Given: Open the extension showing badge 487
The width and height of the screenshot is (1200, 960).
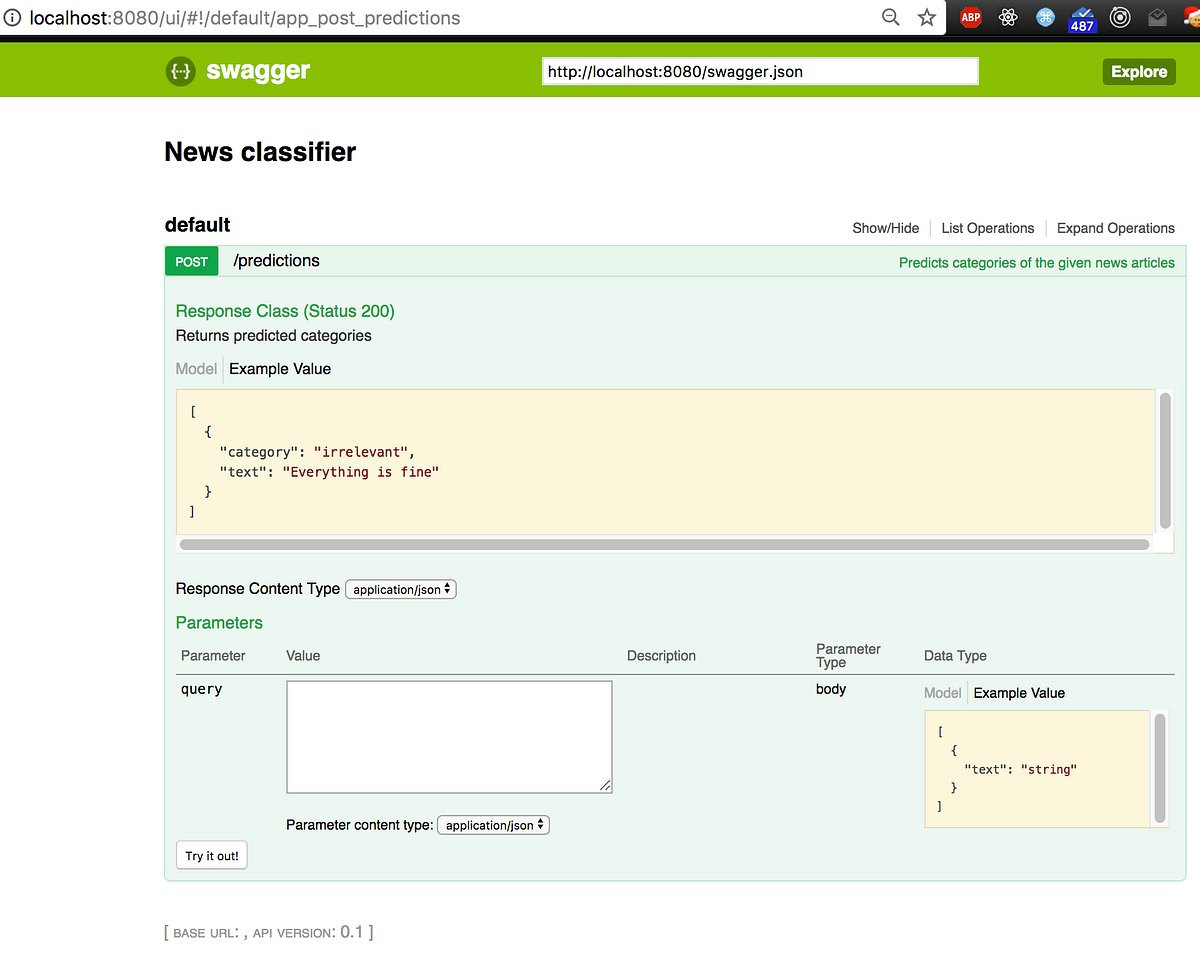Looking at the screenshot, I should tap(1082, 19).
